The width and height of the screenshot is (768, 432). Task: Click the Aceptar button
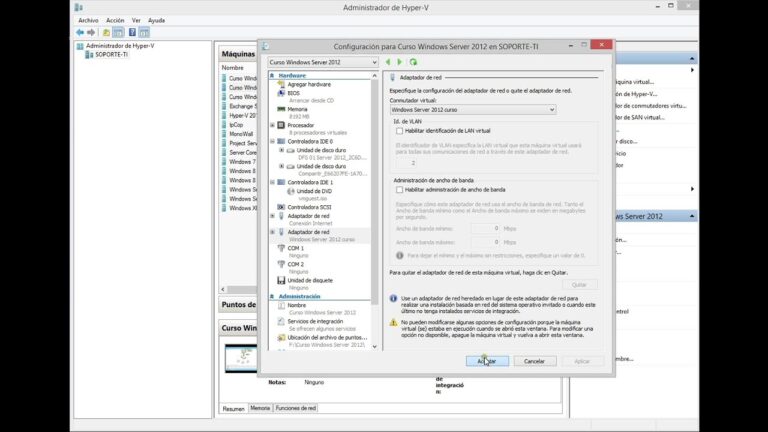487,361
